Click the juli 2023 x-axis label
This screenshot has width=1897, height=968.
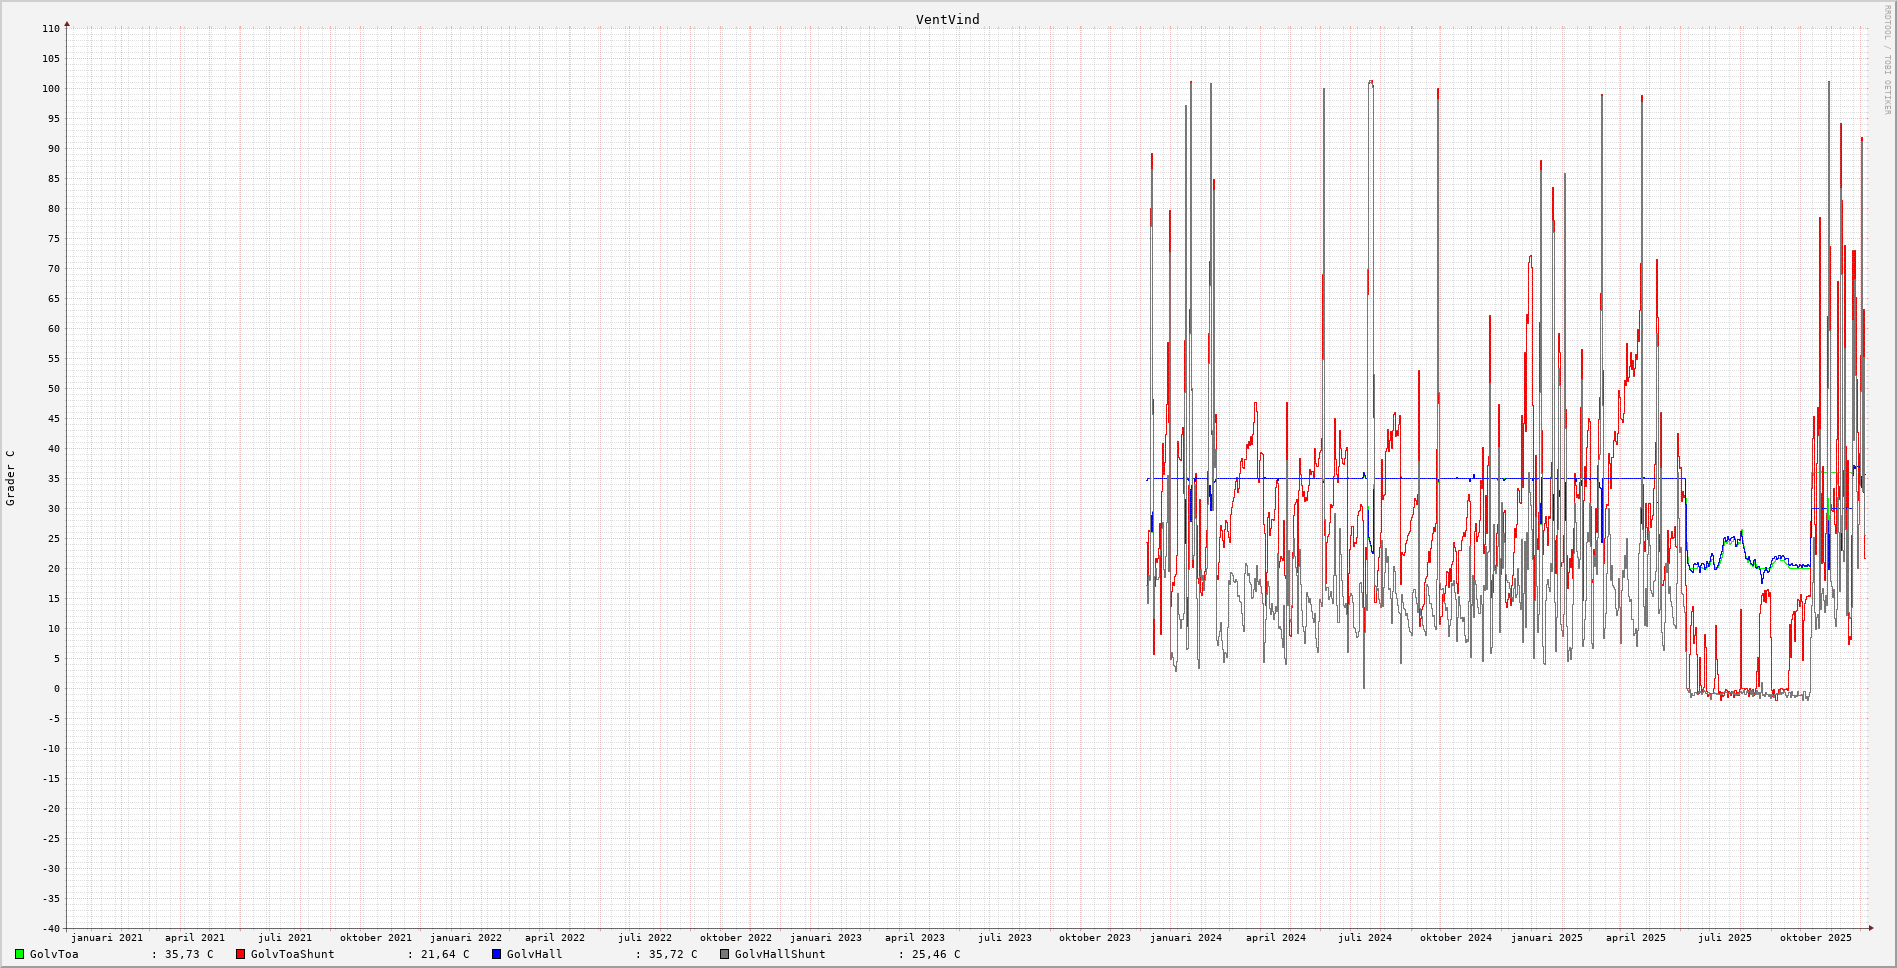tap(1004, 938)
